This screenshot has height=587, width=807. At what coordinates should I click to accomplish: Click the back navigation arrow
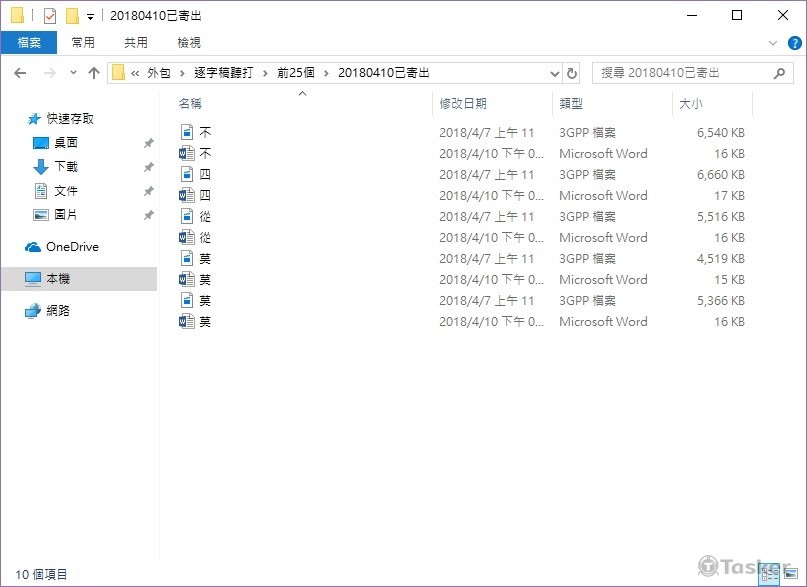tap(19, 72)
